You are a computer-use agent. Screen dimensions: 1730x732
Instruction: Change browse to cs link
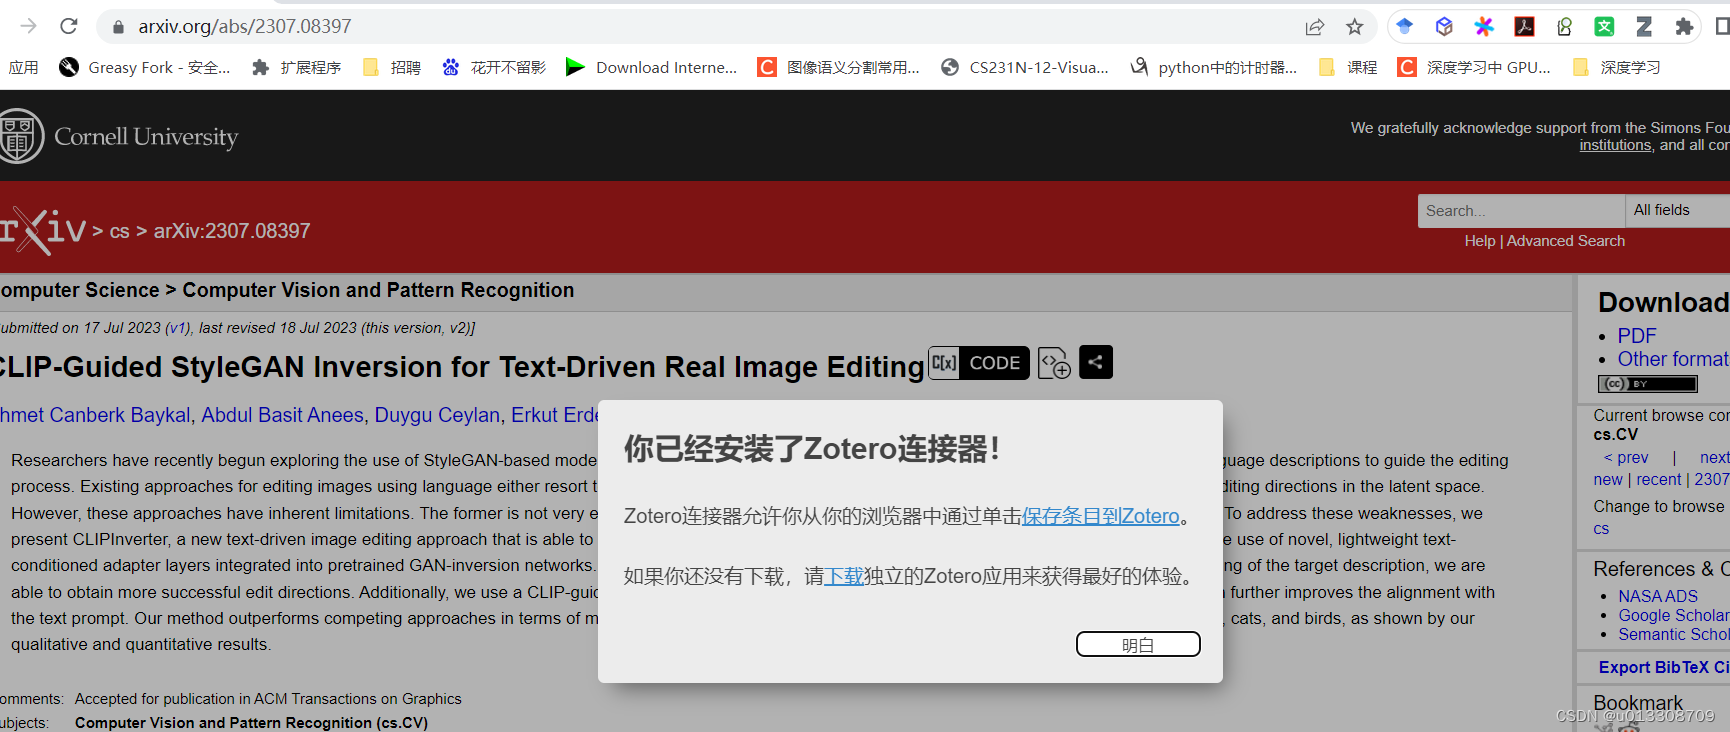point(1601,528)
